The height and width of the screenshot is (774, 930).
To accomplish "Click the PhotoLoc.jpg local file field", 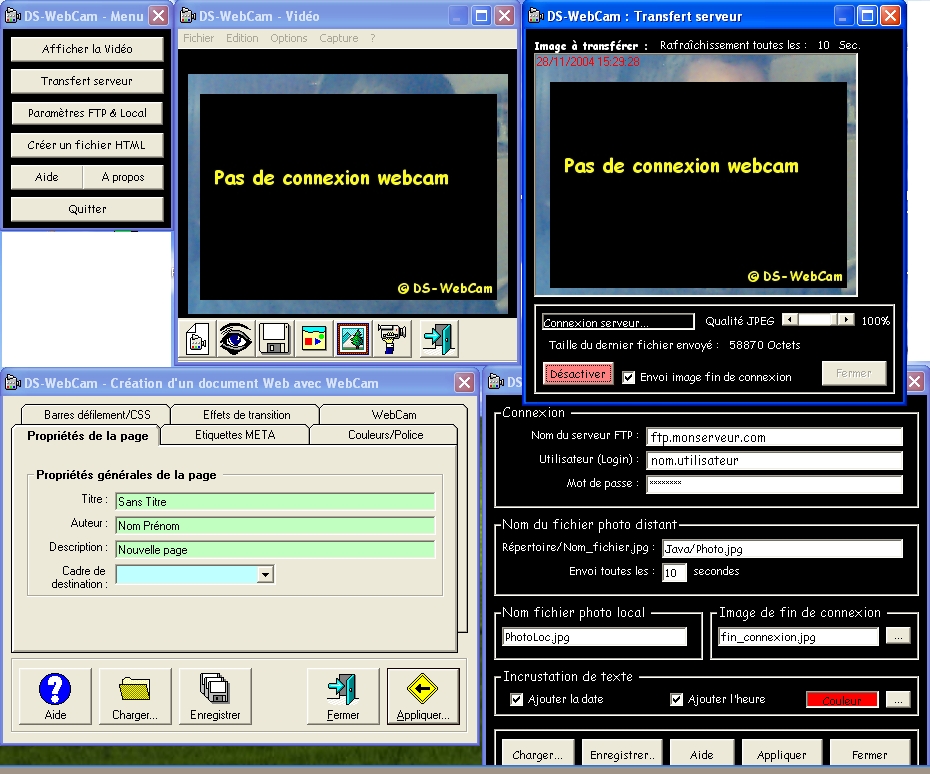I will point(594,637).
